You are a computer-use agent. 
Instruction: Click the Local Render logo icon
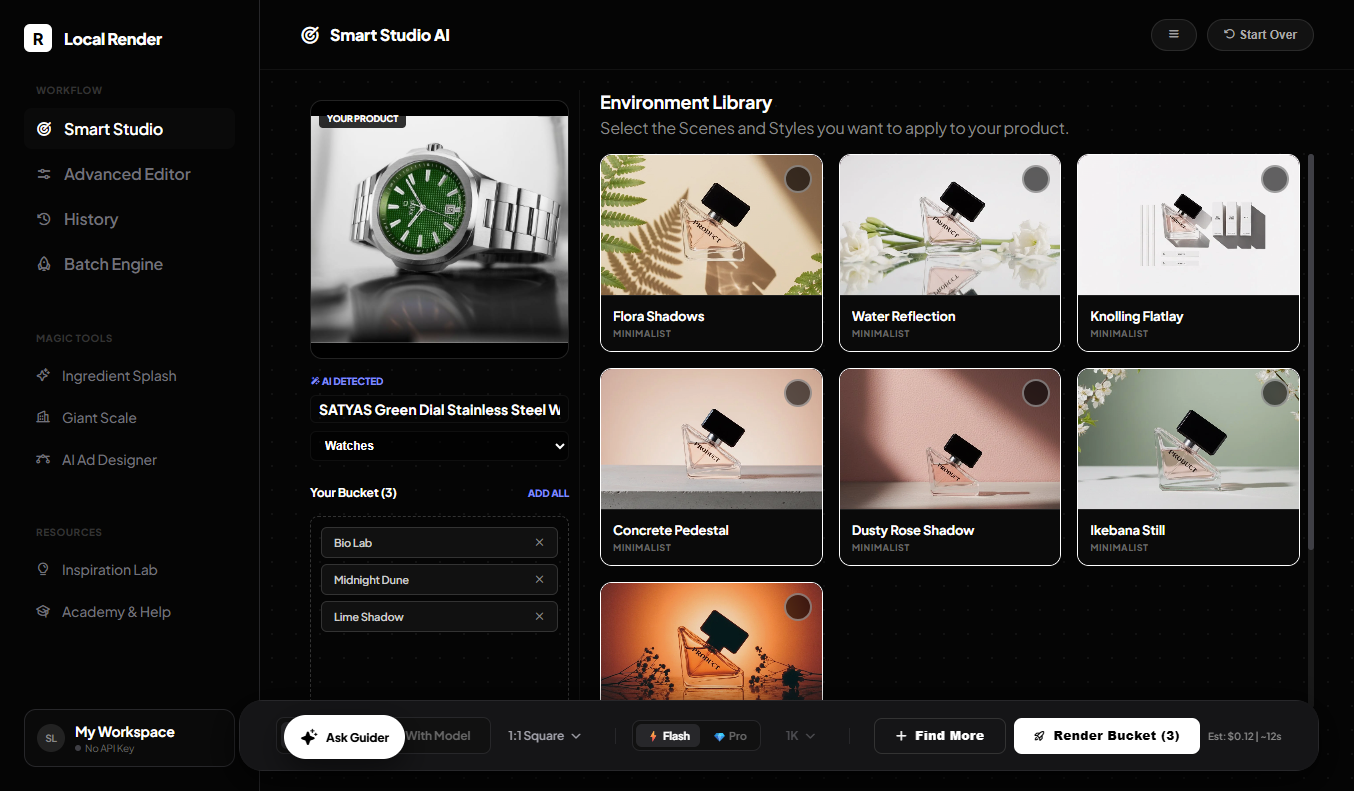point(38,39)
